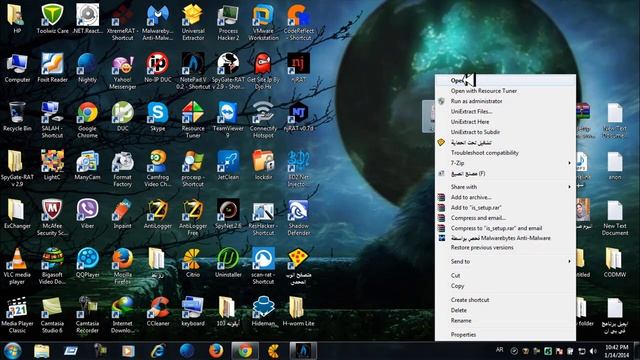This screenshot has height=360, width=640.
Task: Click the TeamViewer 9 desktop icon
Action: coord(228,120)
